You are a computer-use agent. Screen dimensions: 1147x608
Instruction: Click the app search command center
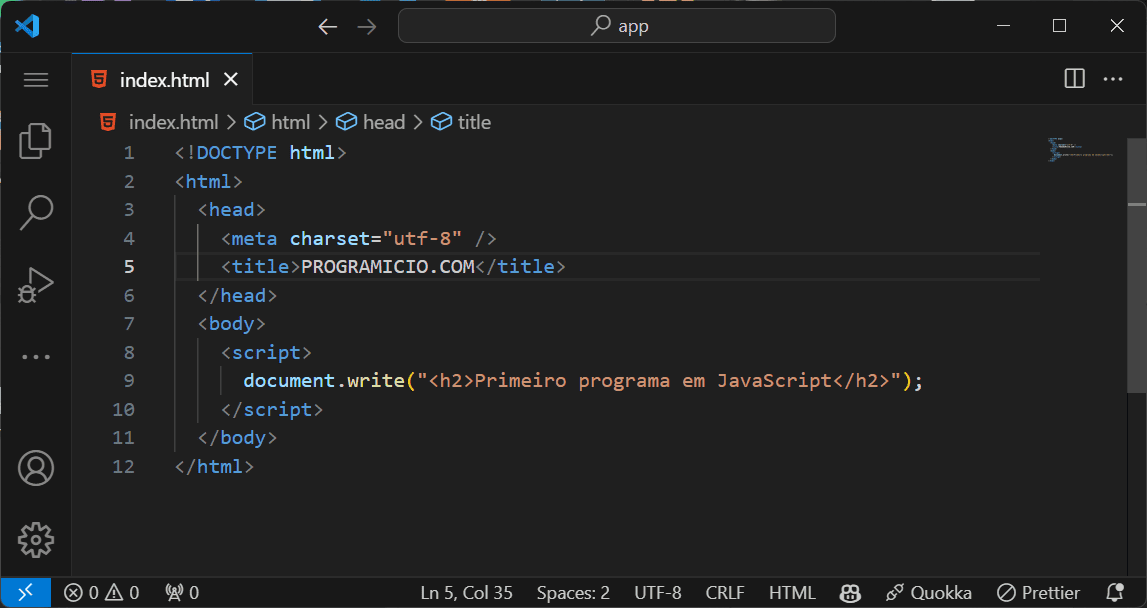617,26
